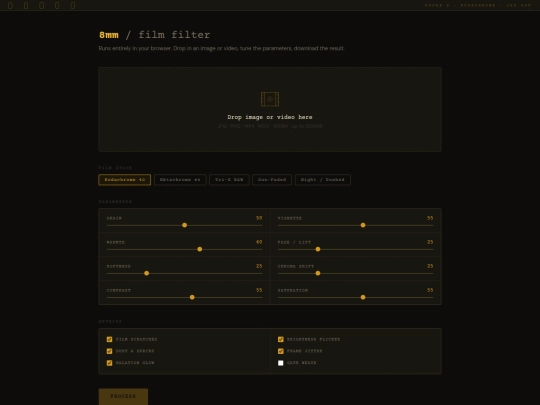
Task: Click the Grain value 50
Action: tap(259, 218)
